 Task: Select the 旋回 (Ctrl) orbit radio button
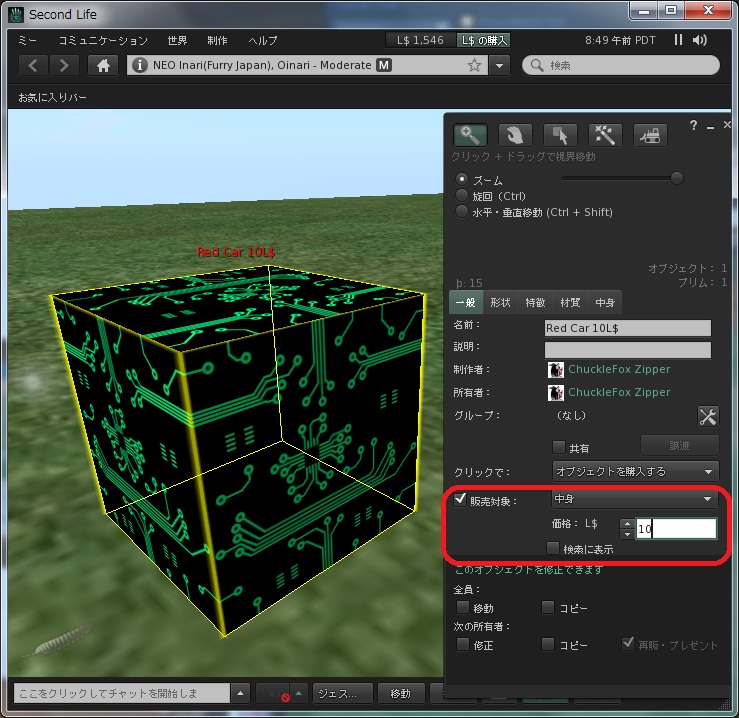pos(461,196)
